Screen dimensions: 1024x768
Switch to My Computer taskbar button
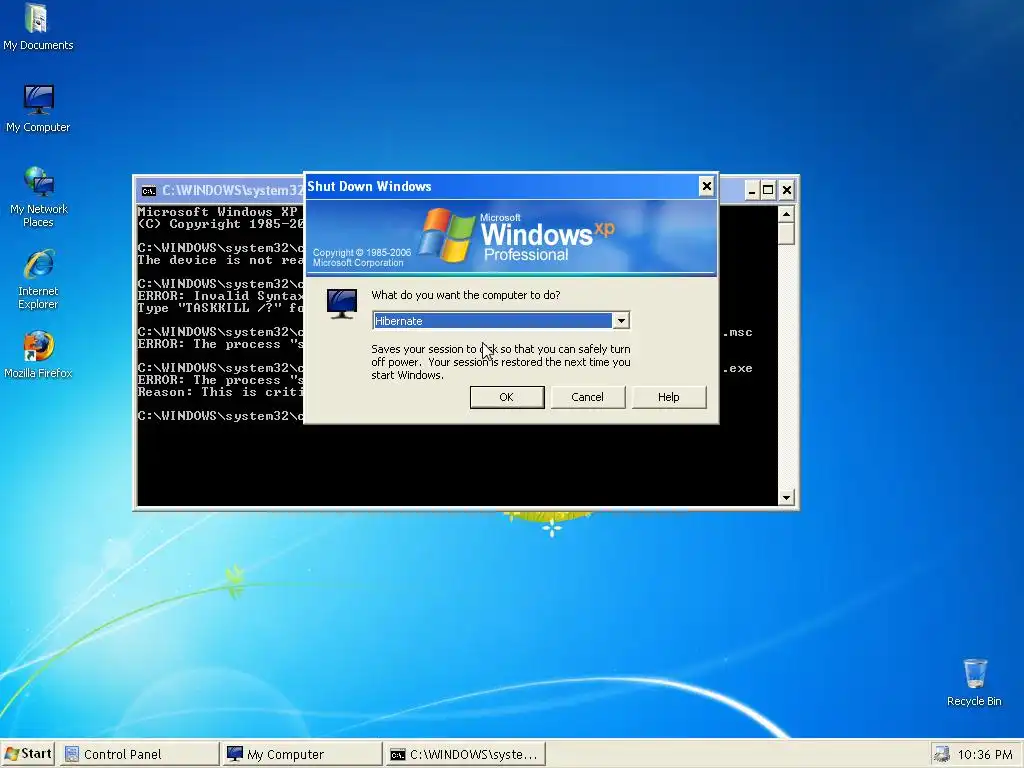click(302, 754)
